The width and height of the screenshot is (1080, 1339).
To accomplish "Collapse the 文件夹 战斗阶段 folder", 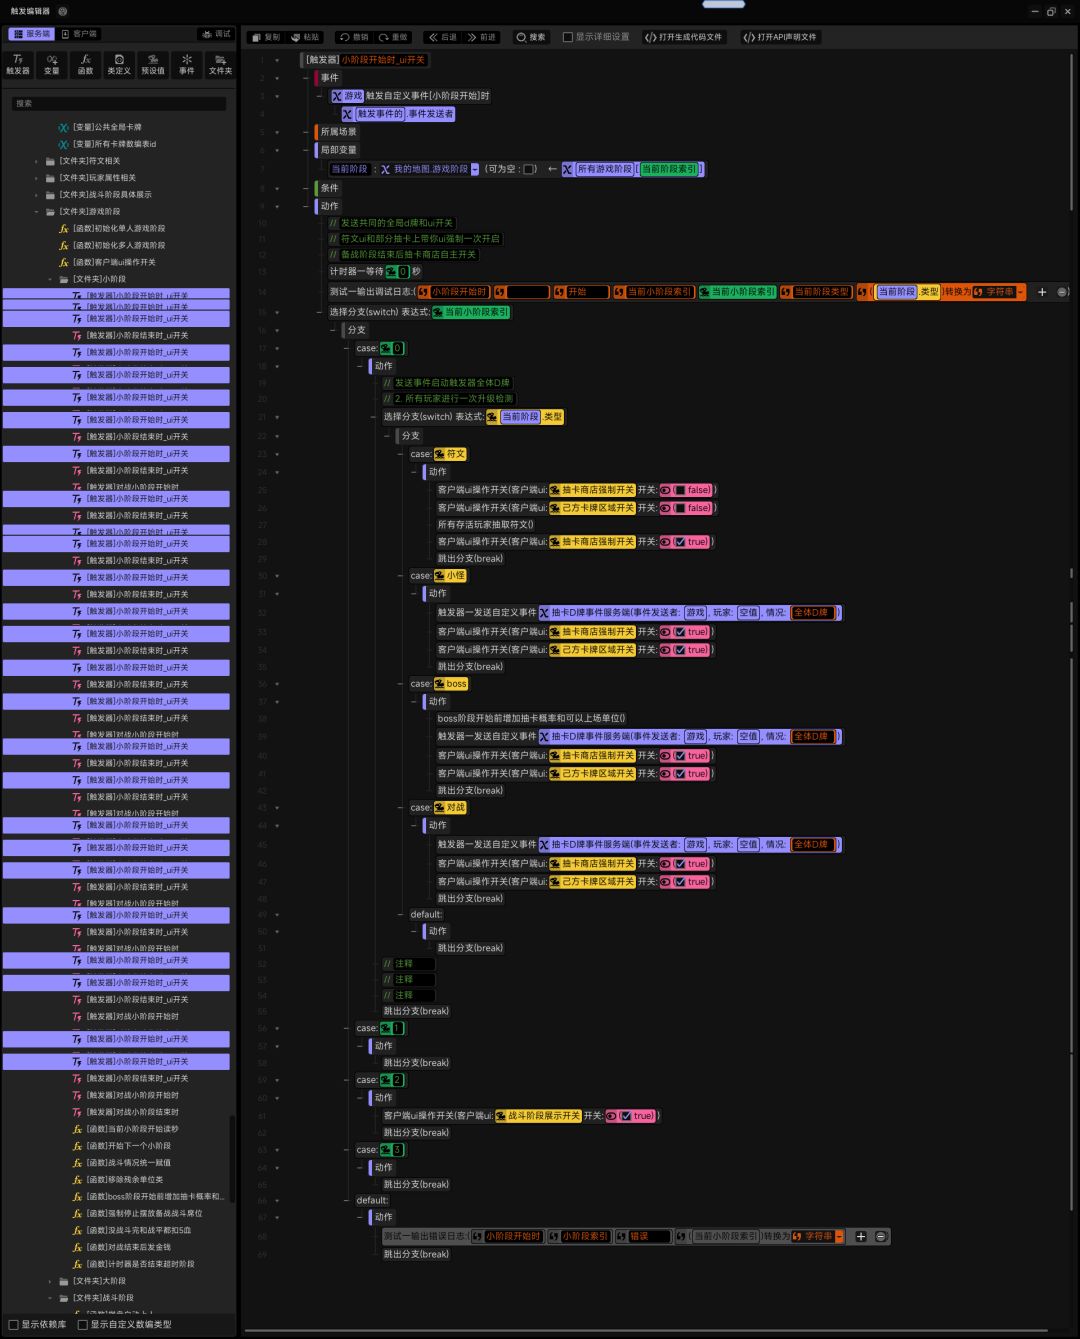I will click(x=51, y=1298).
